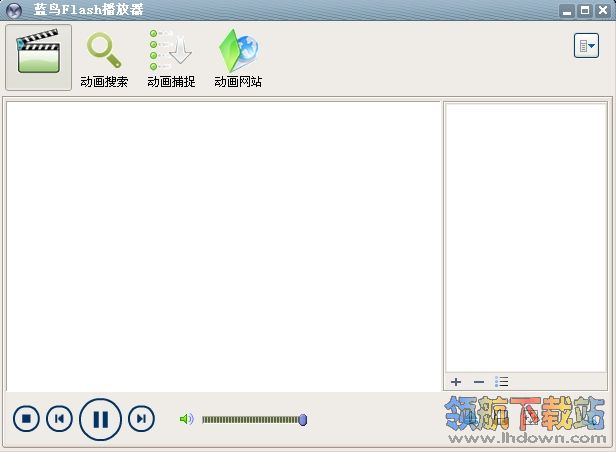Viewport: 616px width, 452px height.
Task: Add an item with the plus button
Action: coord(456,382)
